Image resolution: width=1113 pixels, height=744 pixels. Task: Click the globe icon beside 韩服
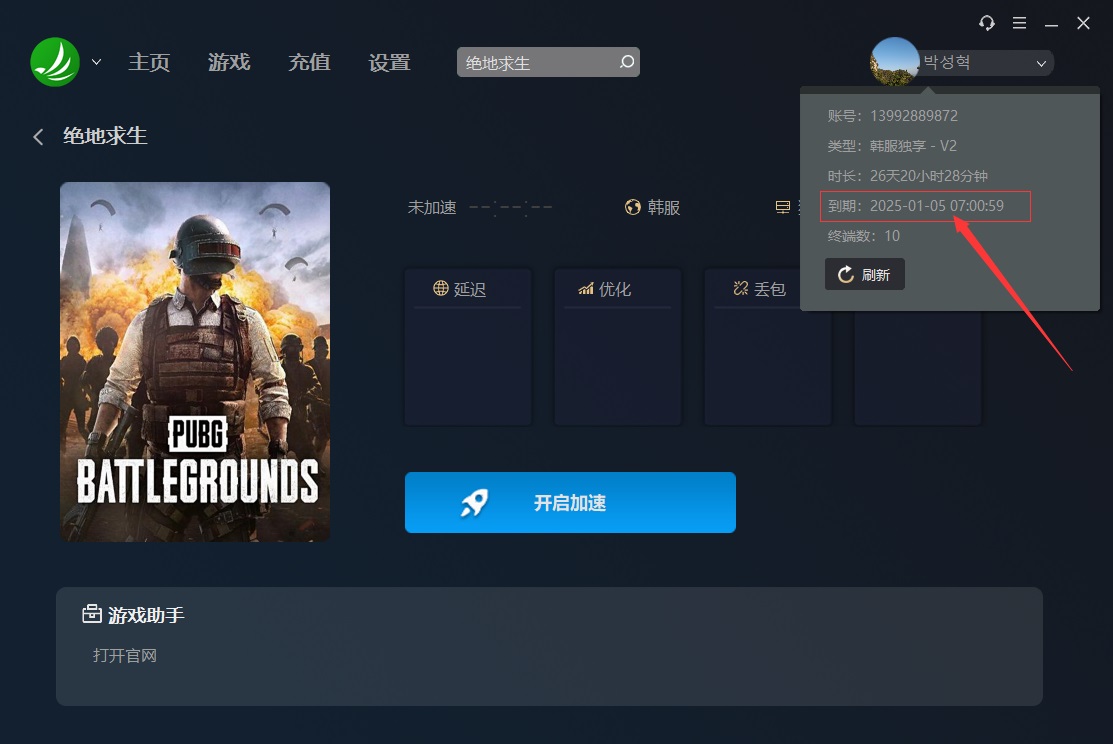click(632, 207)
